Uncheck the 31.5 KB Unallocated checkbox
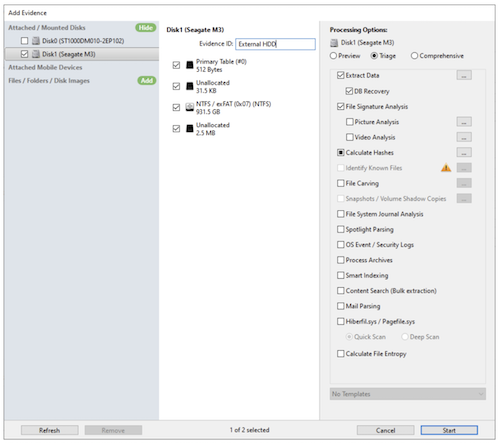The width and height of the screenshot is (500, 446). [x=176, y=86]
